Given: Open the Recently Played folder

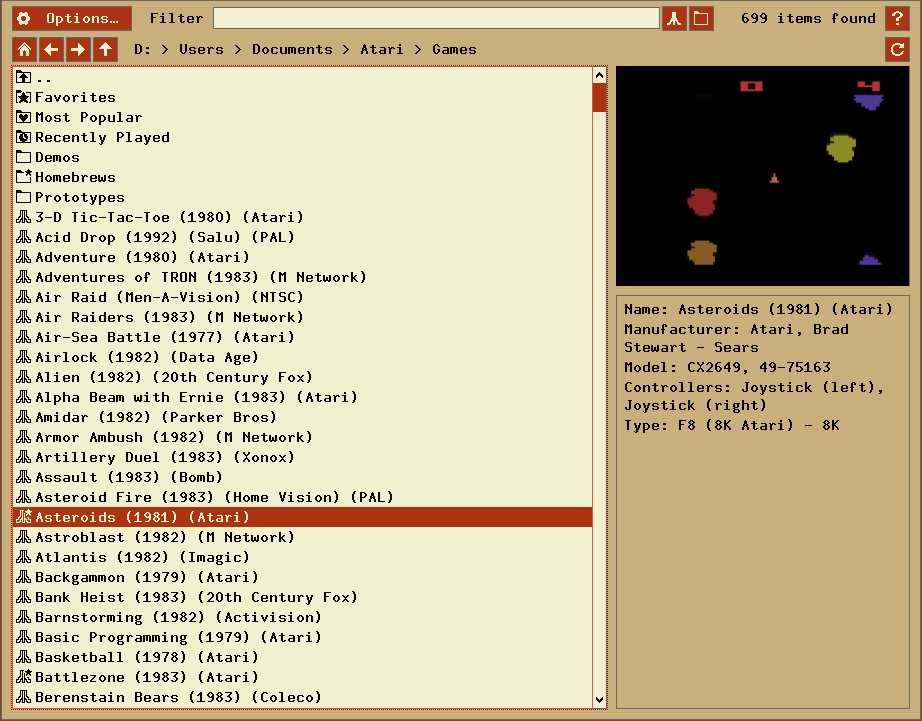Looking at the screenshot, I should pos(302,138).
